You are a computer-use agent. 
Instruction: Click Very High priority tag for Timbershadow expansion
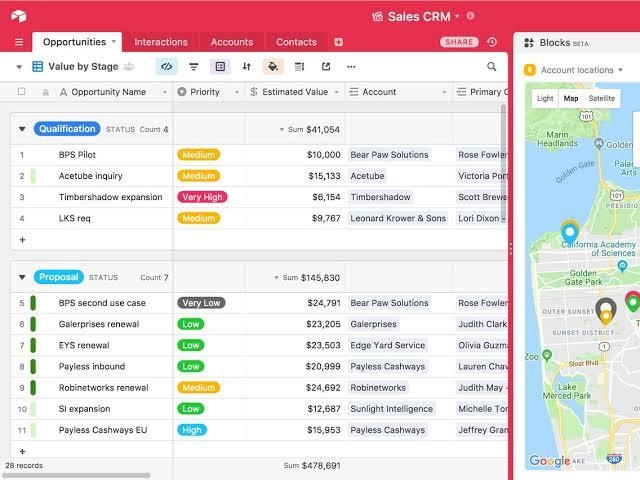(x=202, y=197)
